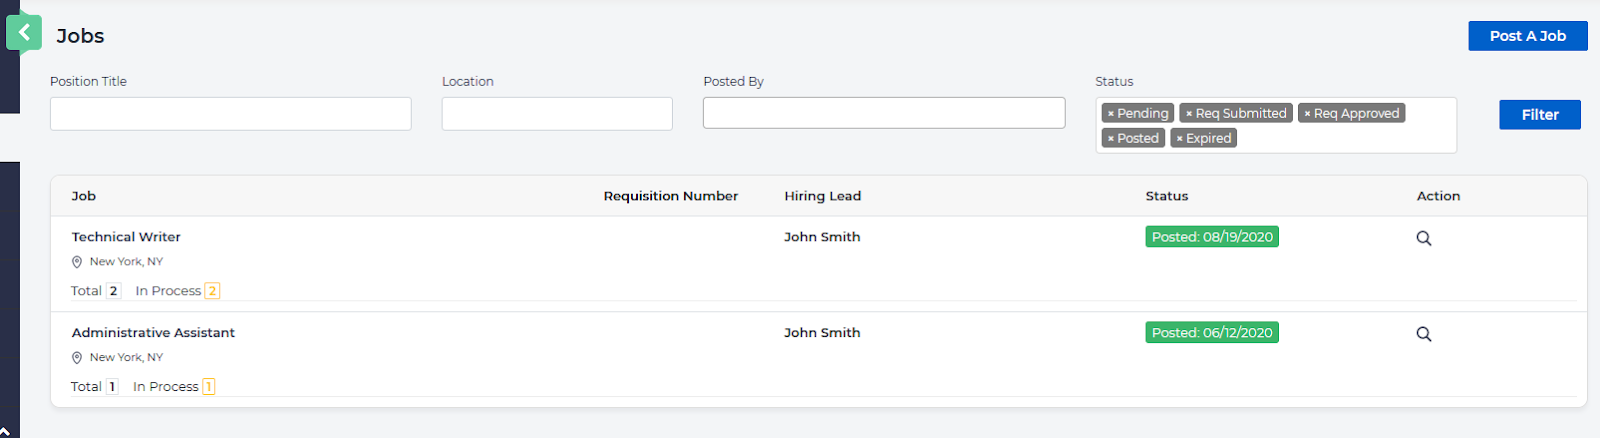Click Total count for Administrative Assistant
Viewport: 1600px width, 438px height.
[x=112, y=387]
